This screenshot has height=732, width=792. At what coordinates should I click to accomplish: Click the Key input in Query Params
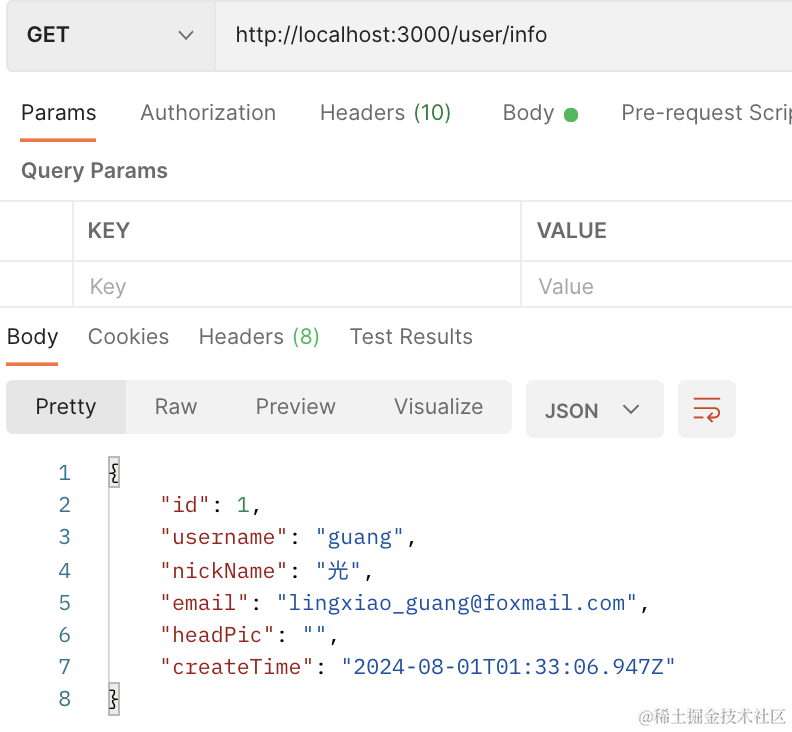[296, 287]
